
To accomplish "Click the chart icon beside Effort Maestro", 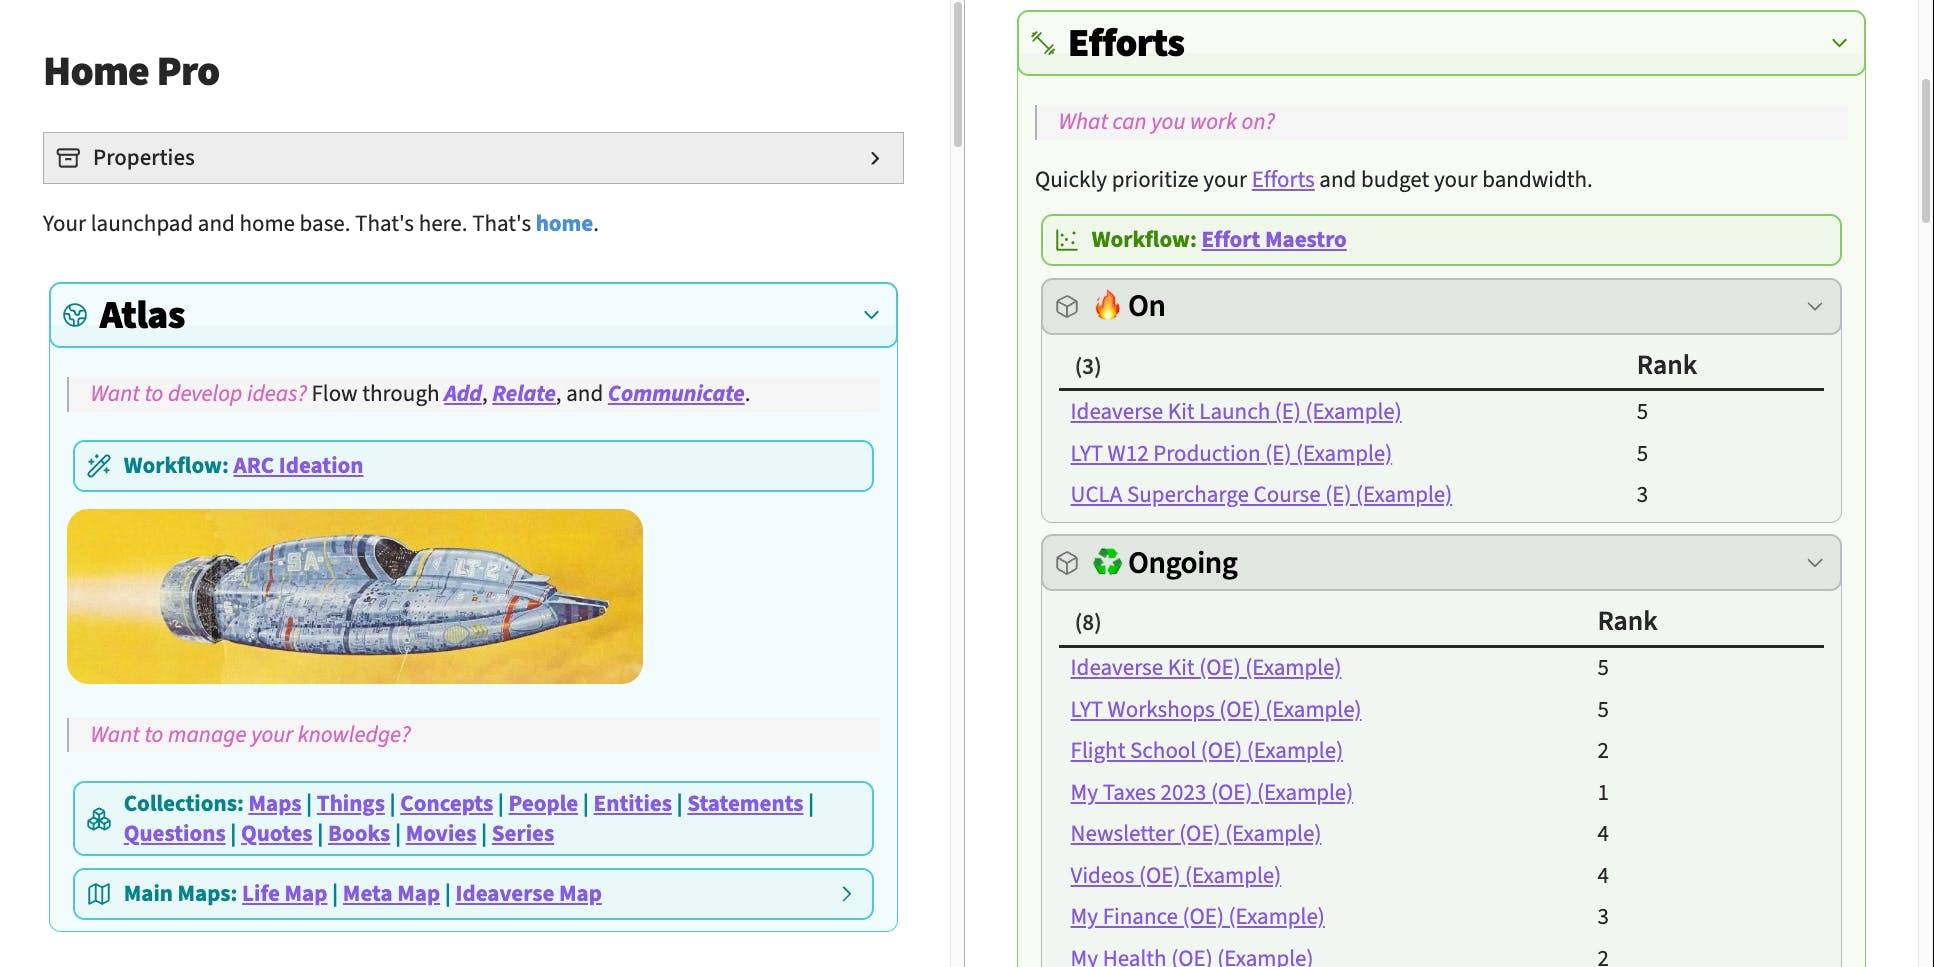I will click(1067, 240).
